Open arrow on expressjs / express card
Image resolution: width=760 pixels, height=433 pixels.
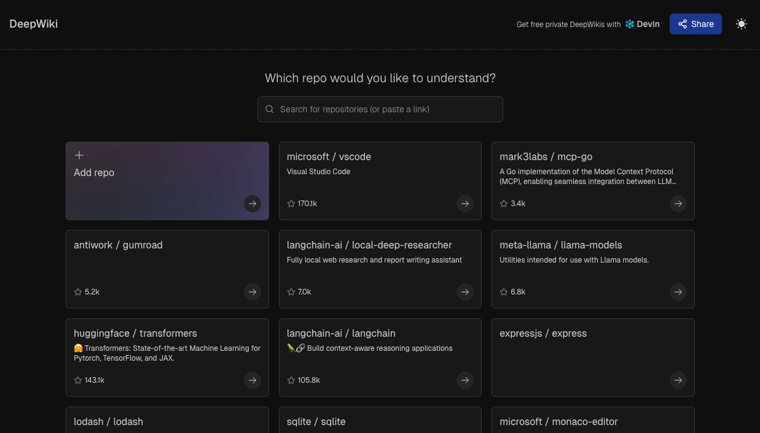point(678,380)
